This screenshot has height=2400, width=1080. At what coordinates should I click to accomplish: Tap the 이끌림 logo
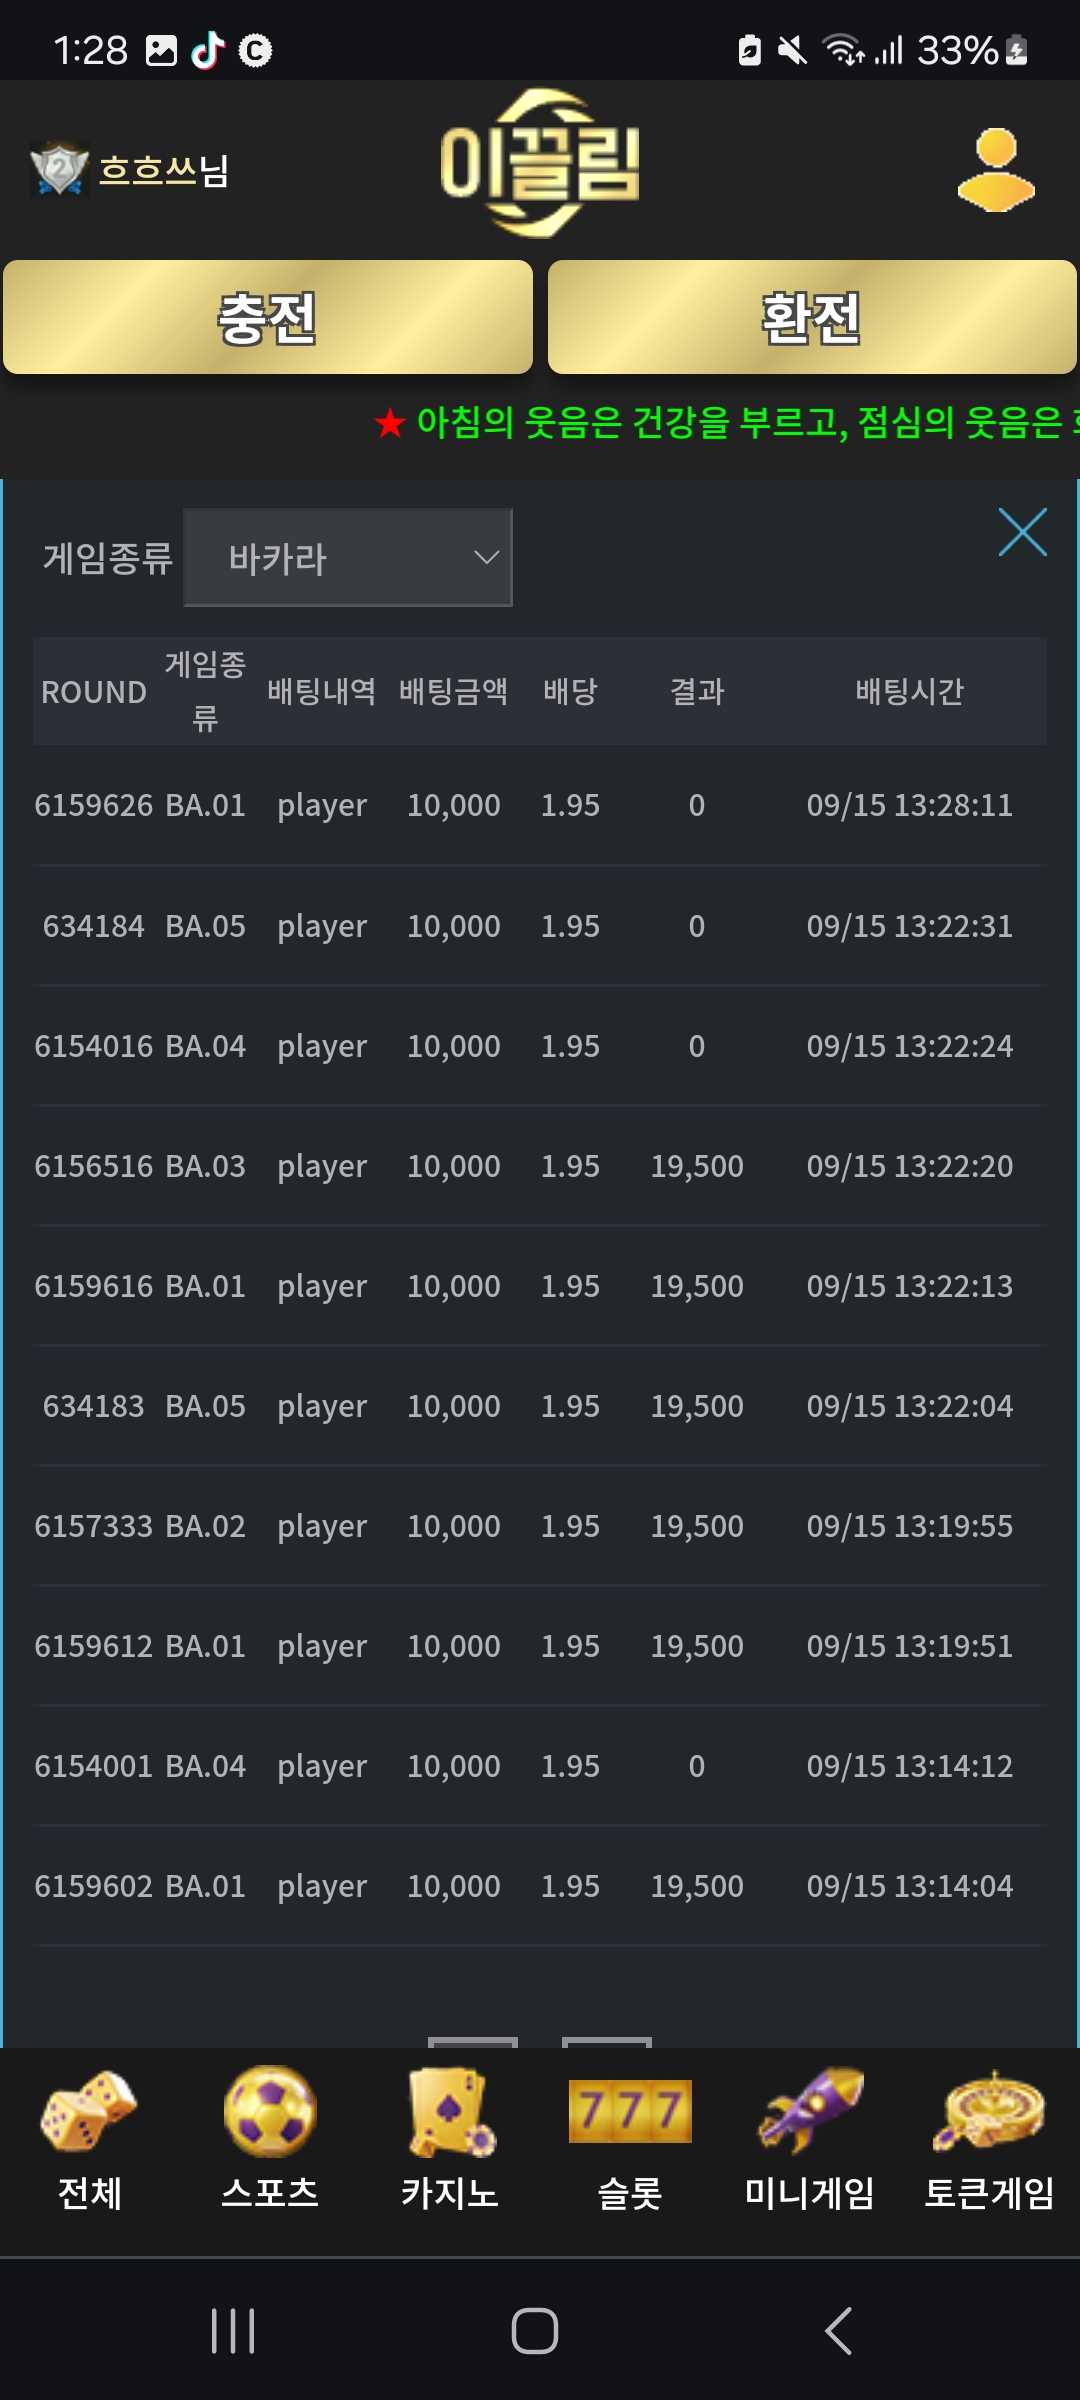click(x=540, y=164)
